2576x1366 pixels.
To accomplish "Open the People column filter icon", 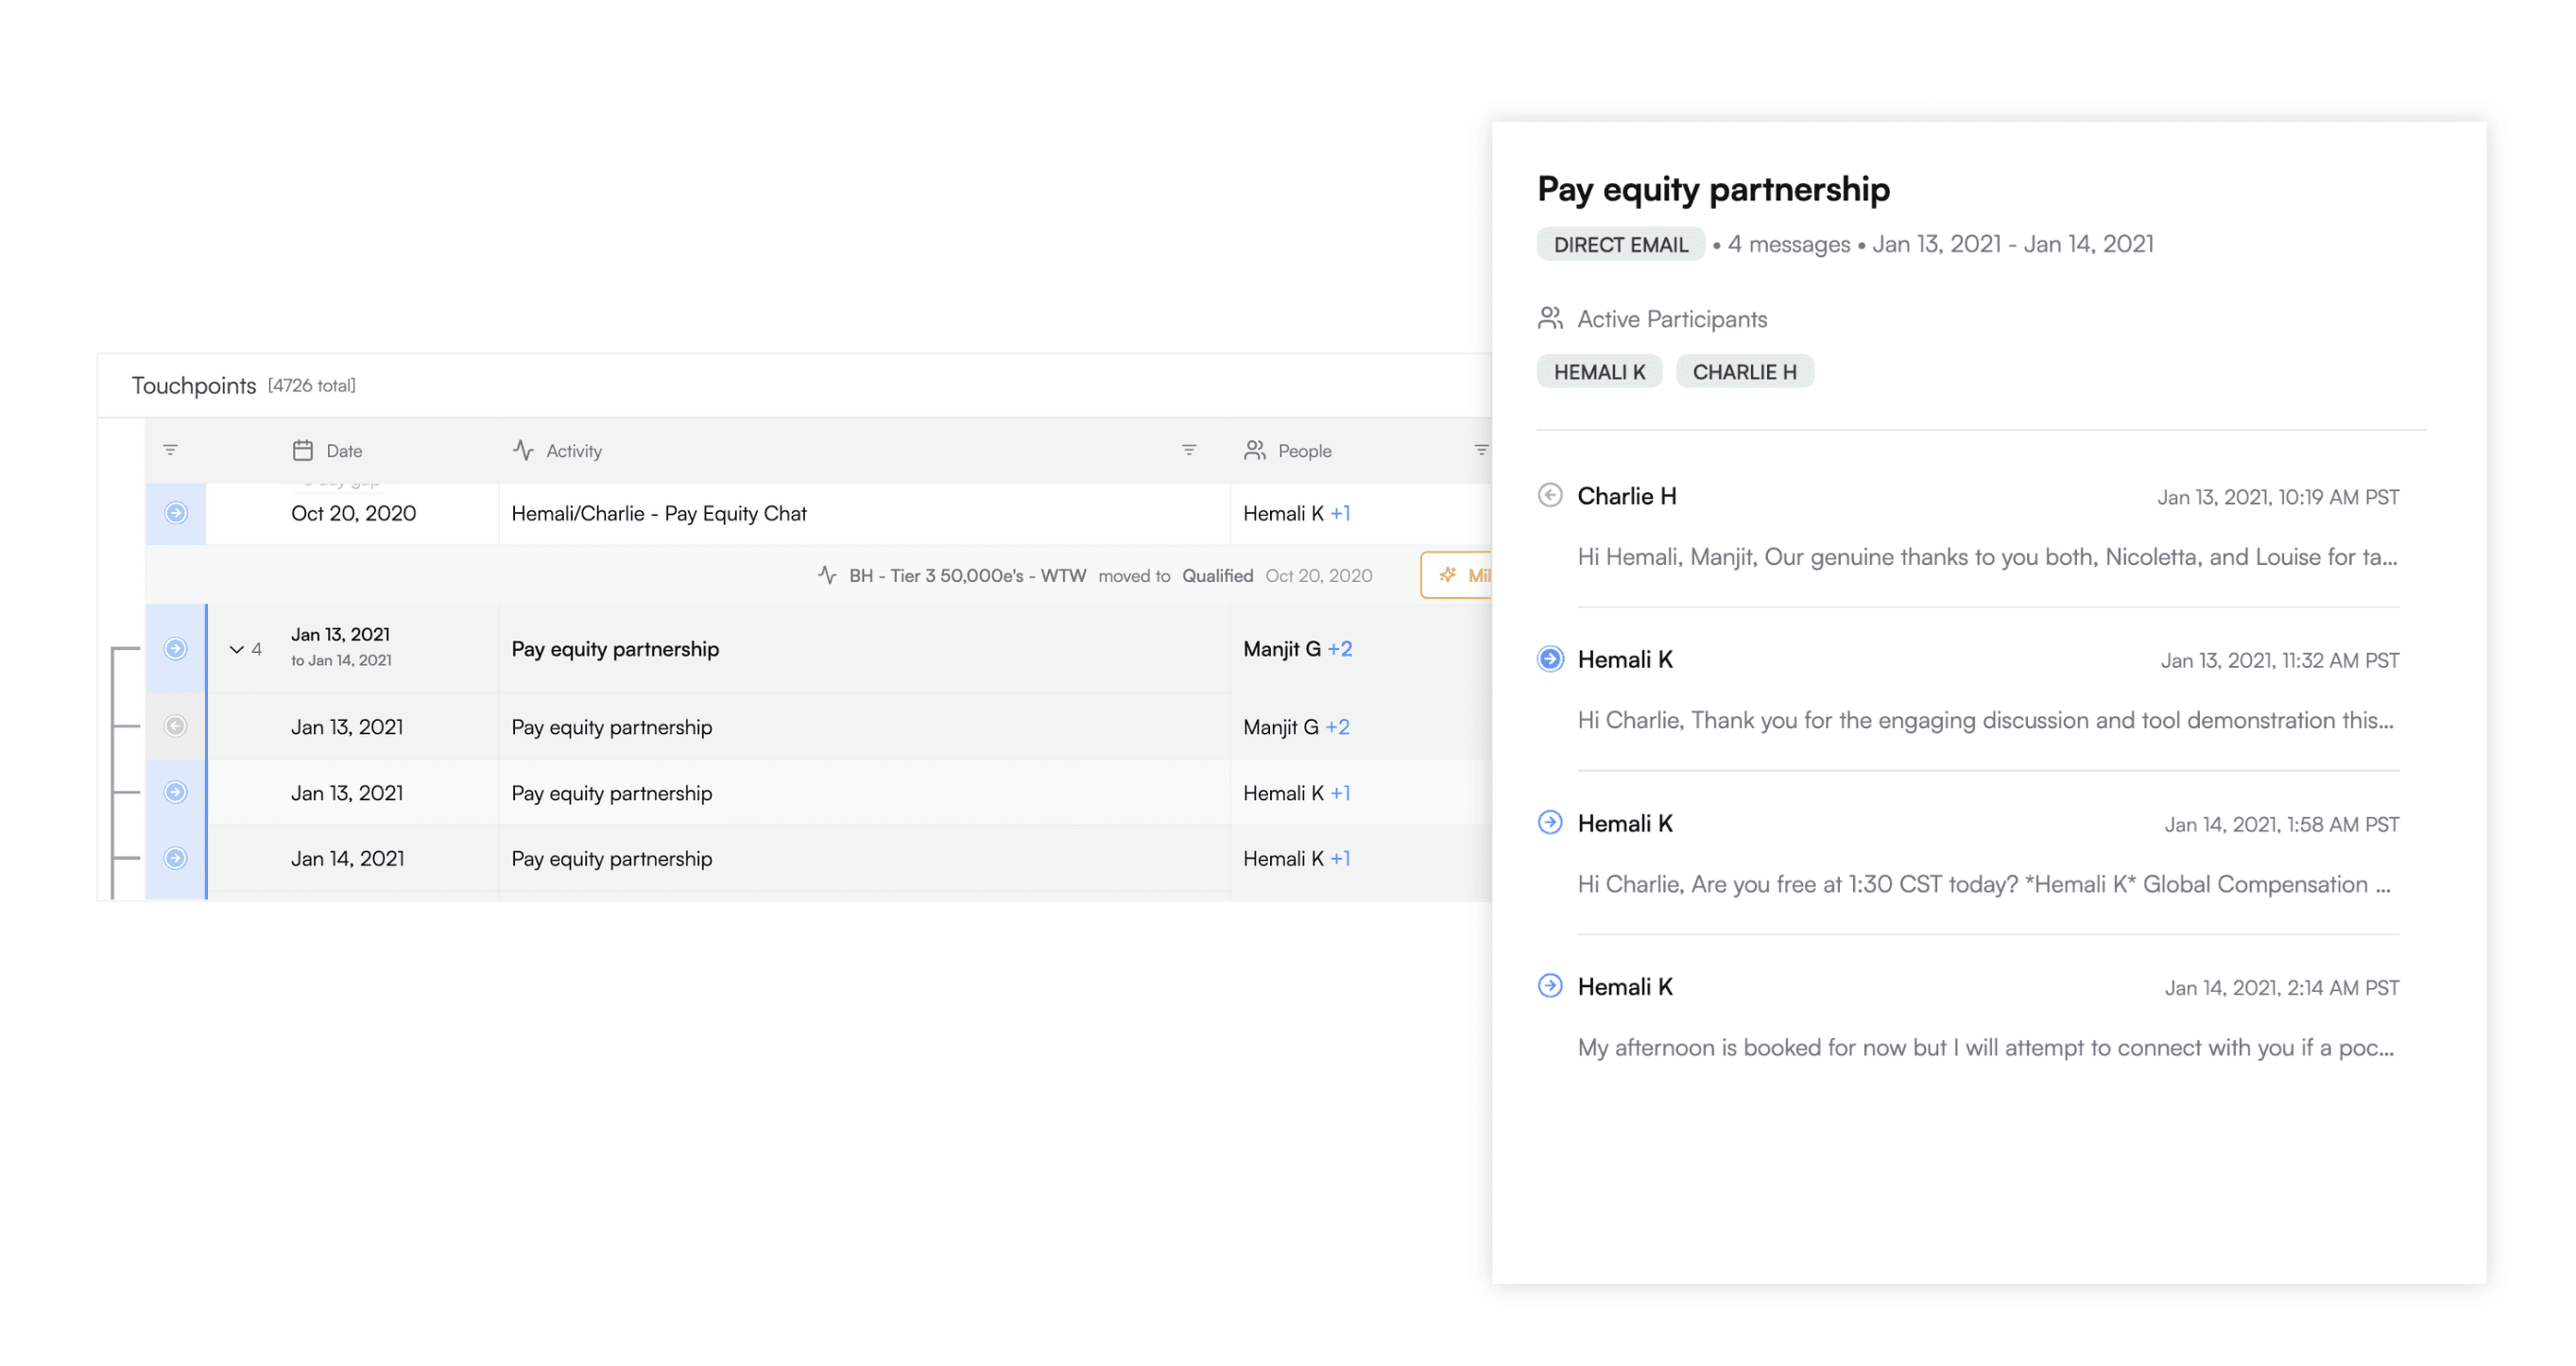I will 1481,450.
